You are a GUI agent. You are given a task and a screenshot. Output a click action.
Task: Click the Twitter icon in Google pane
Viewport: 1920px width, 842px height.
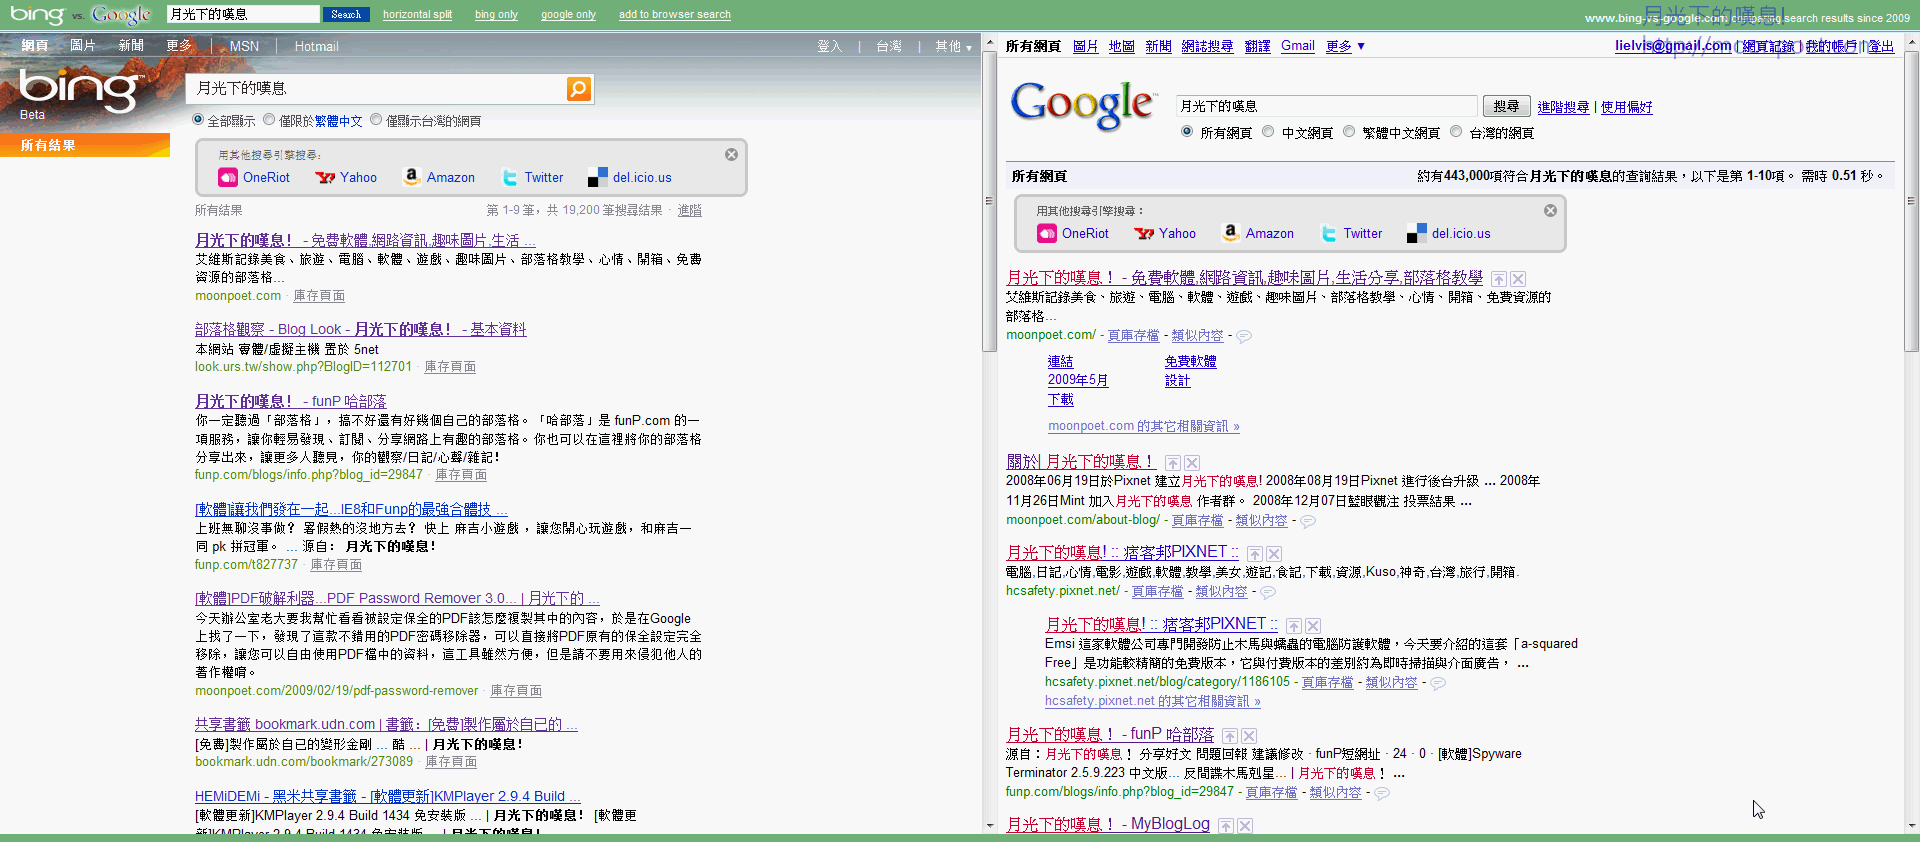coord(1329,234)
